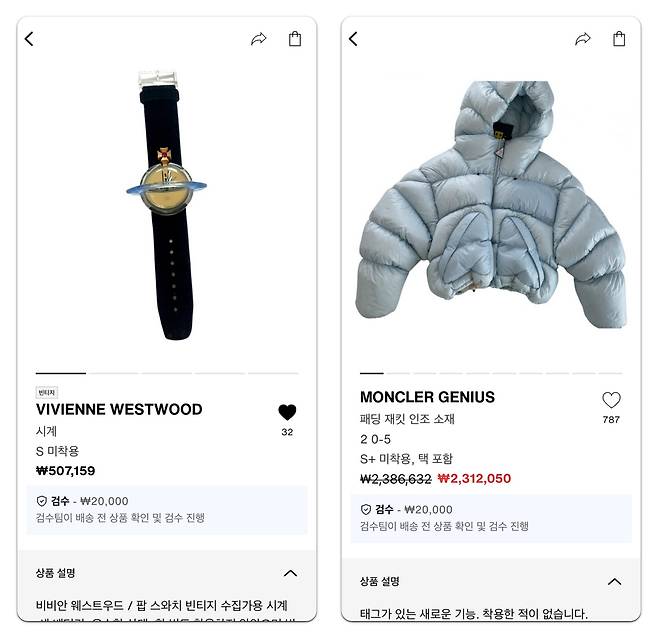Viewport: 658px width, 639px height.
Task: Jump to the second jacket photo indicator
Action: [398, 373]
